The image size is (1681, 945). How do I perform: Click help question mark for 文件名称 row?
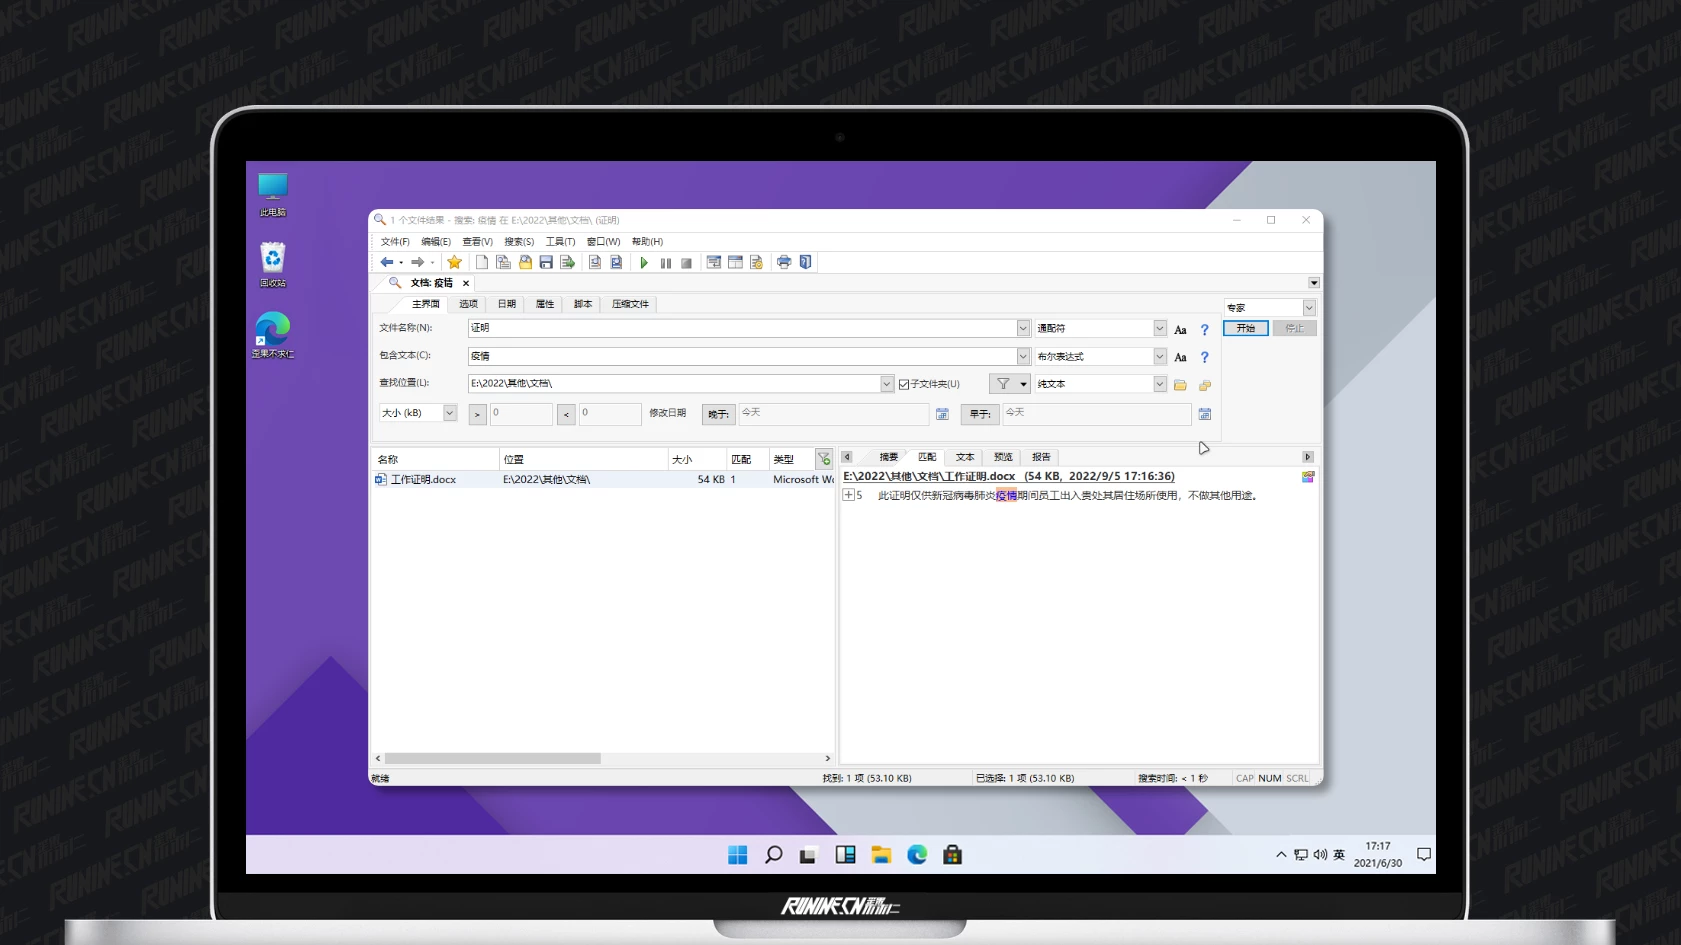(x=1204, y=329)
